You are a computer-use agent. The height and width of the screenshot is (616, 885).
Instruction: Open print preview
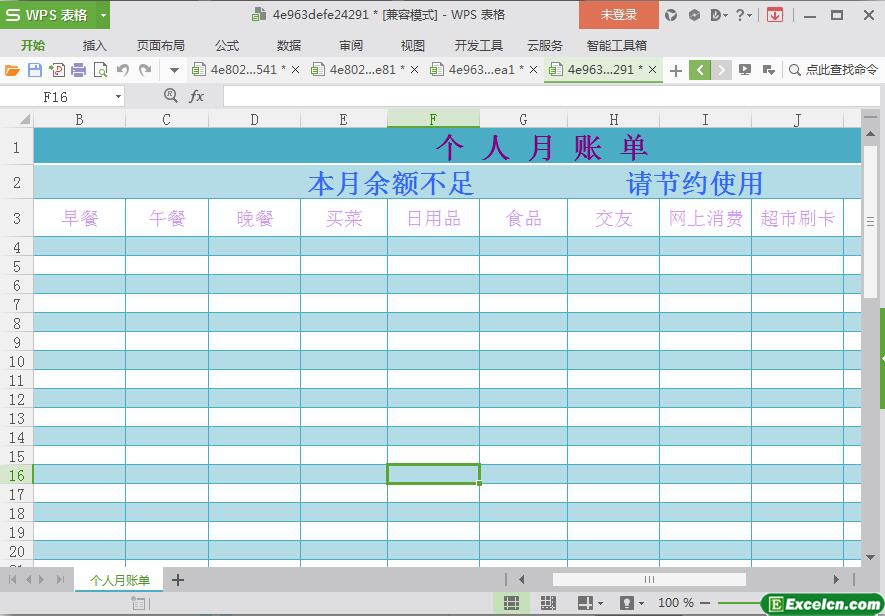click(x=100, y=70)
